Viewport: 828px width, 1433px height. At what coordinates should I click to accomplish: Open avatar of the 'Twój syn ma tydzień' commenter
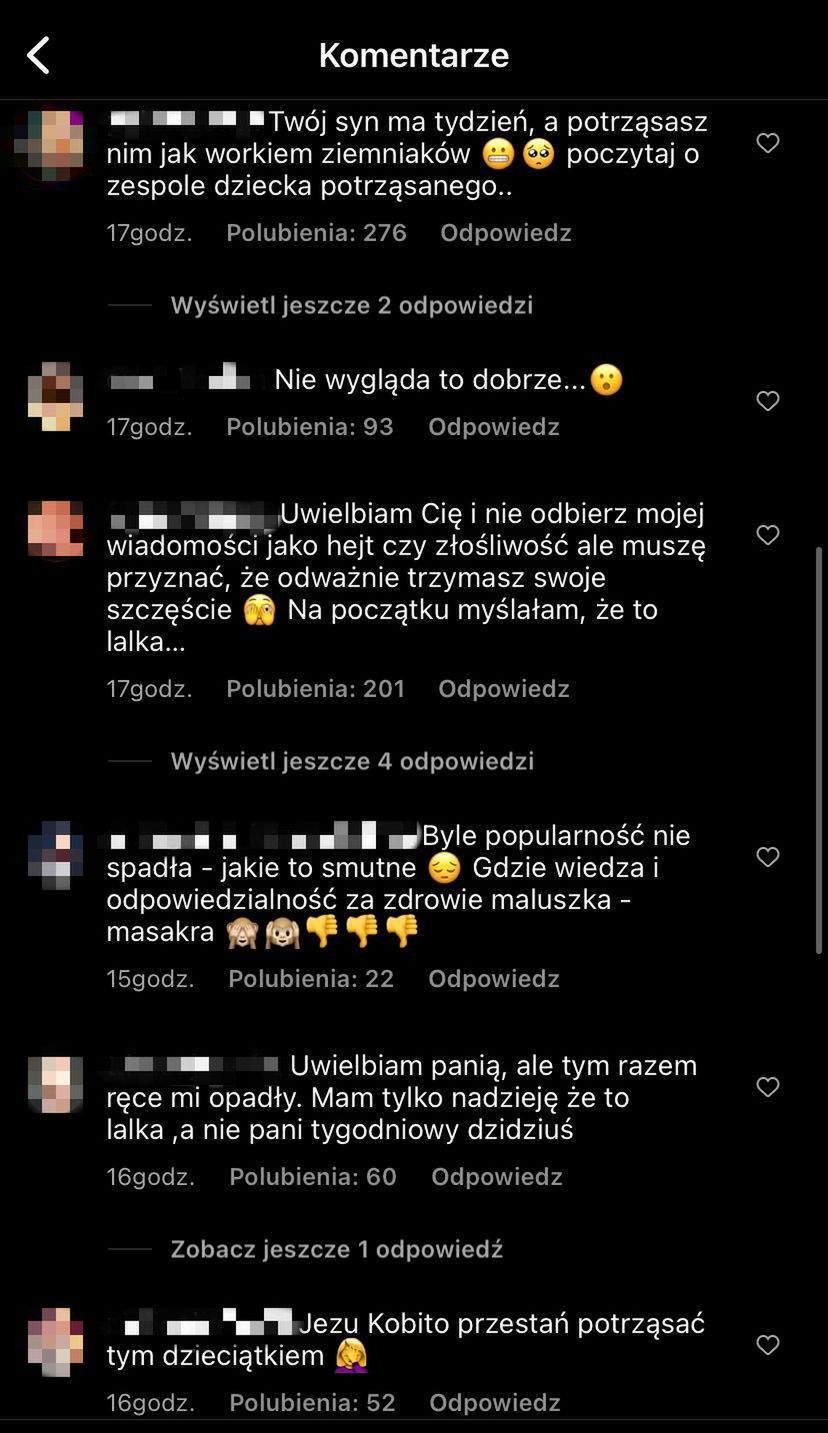pyautogui.click(x=55, y=145)
